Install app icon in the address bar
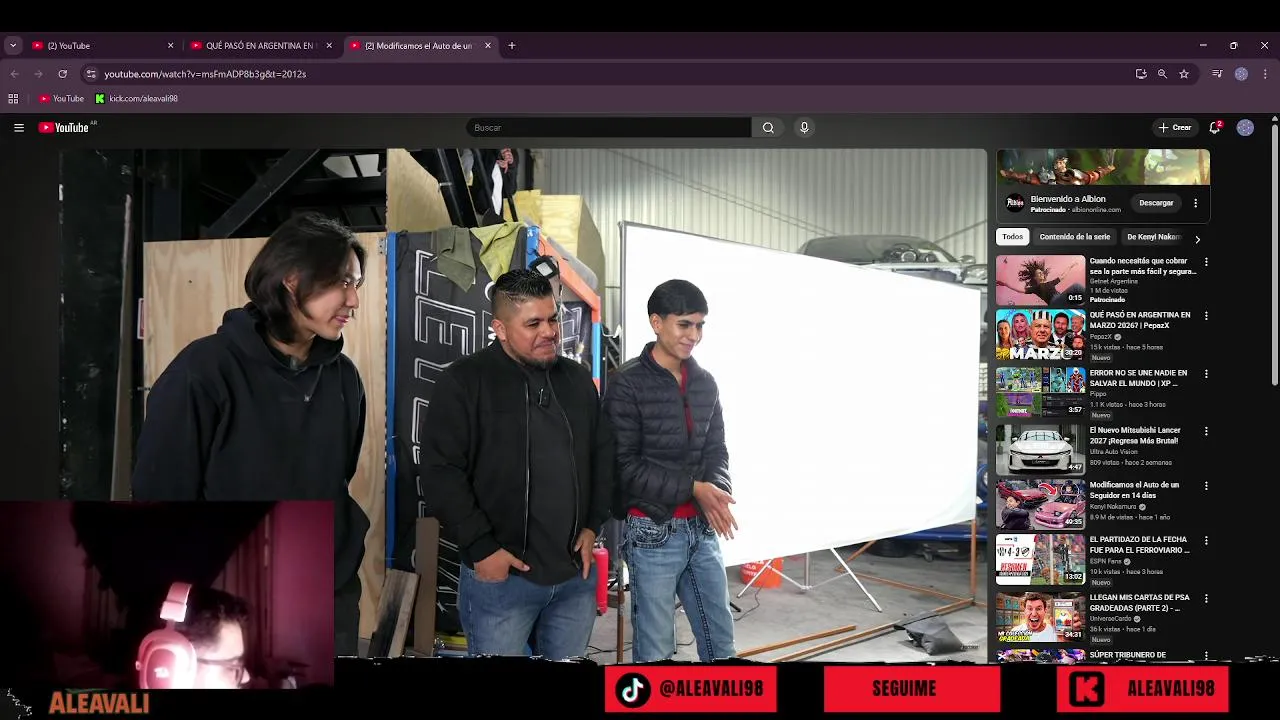 coord(1141,74)
